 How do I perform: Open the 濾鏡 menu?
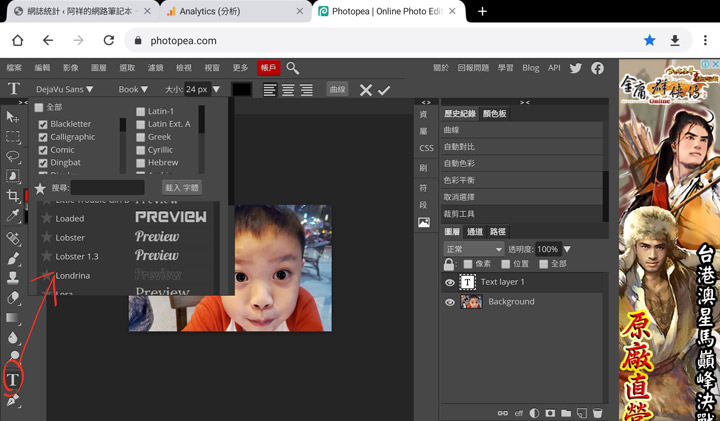tap(156, 68)
